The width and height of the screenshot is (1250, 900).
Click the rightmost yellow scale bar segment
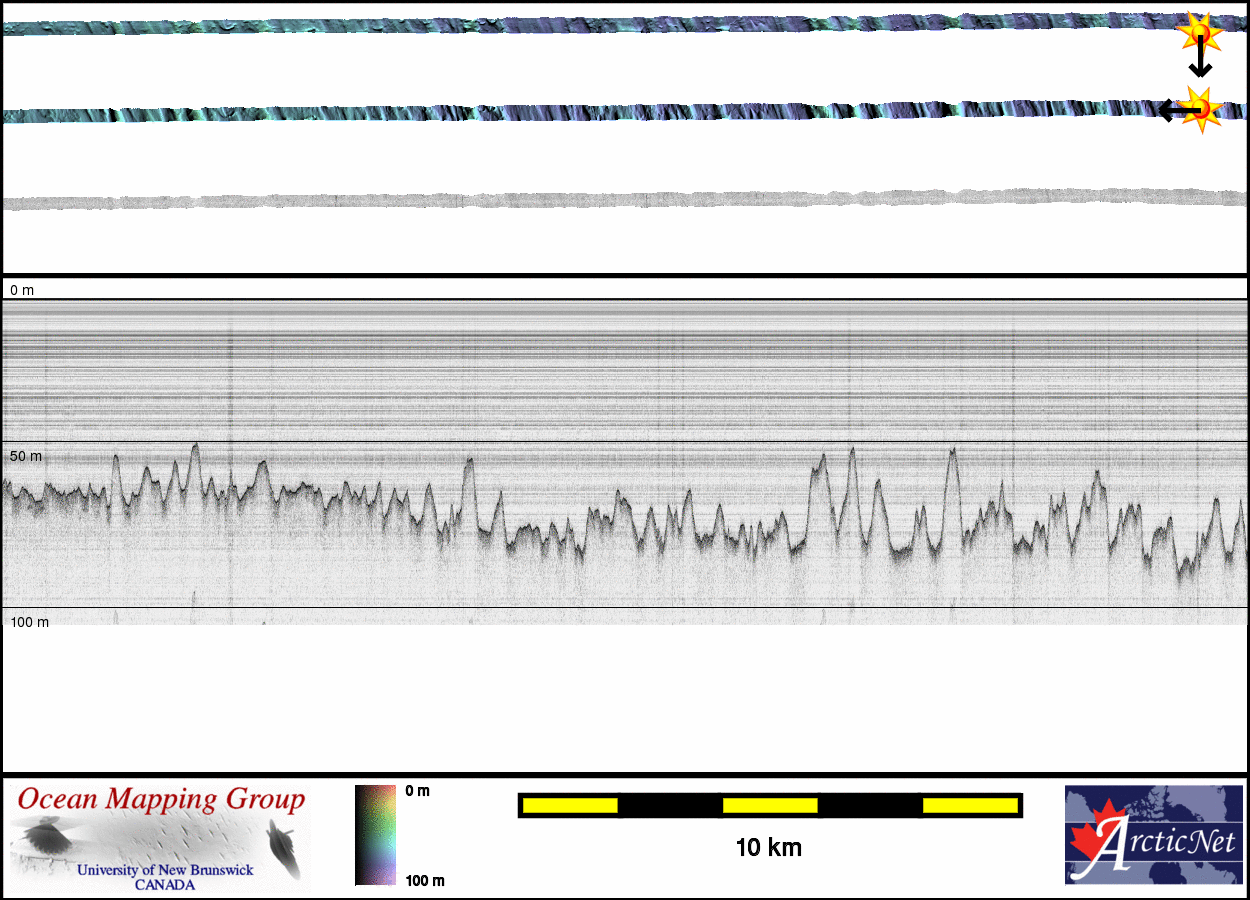pyautogui.click(x=969, y=805)
